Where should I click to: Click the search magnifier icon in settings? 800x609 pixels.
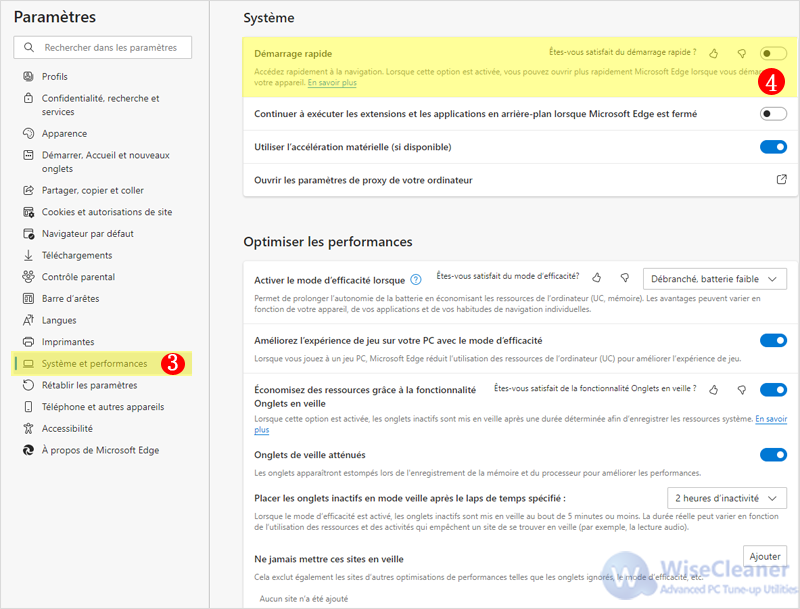tap(29, 47)
